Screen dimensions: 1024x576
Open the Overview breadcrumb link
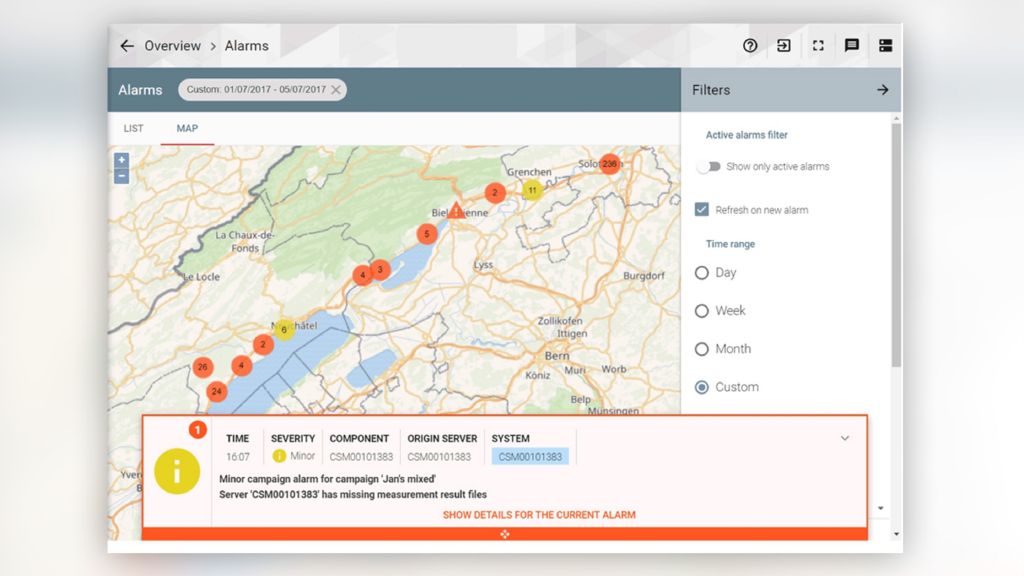(x=174, y=45)
